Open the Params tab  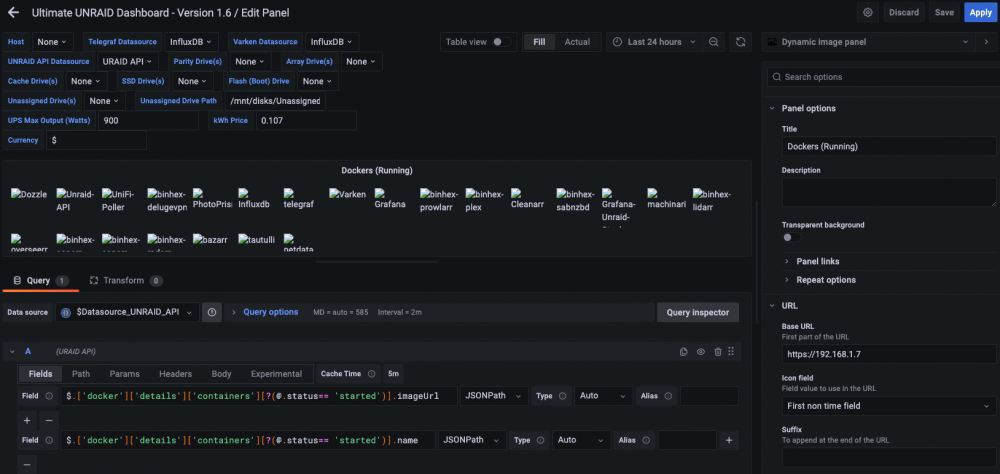124,374
